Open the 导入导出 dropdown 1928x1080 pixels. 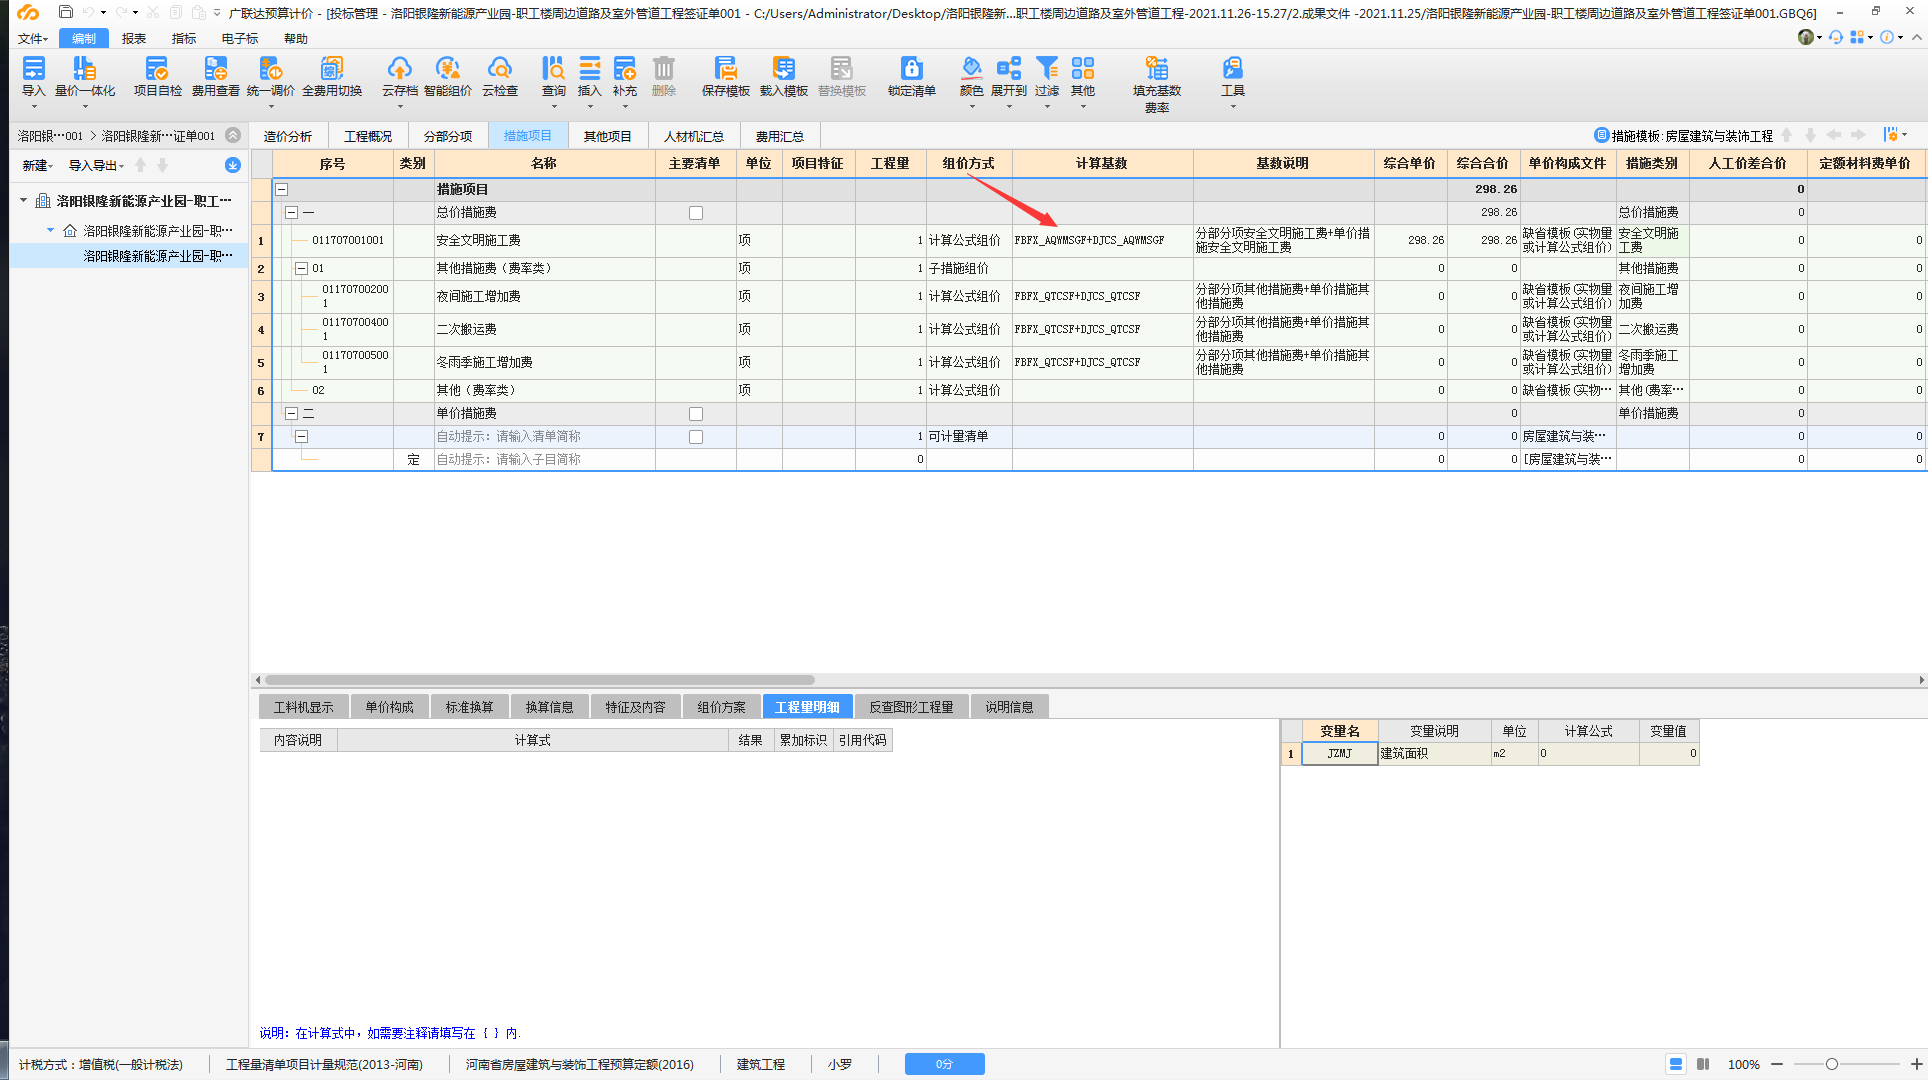tap(96, 165)
